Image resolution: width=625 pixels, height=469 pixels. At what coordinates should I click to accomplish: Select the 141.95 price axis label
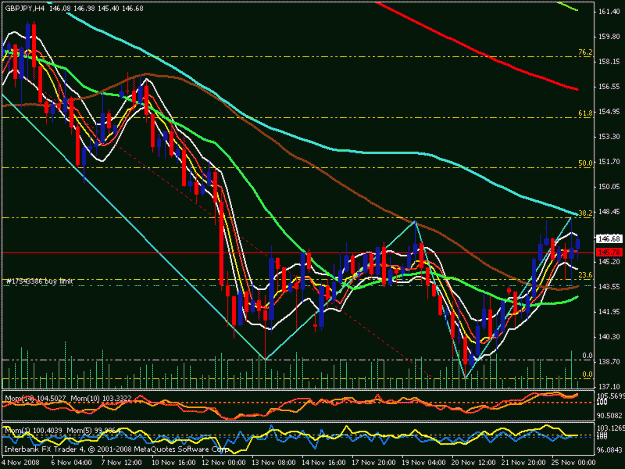point(609,312)
